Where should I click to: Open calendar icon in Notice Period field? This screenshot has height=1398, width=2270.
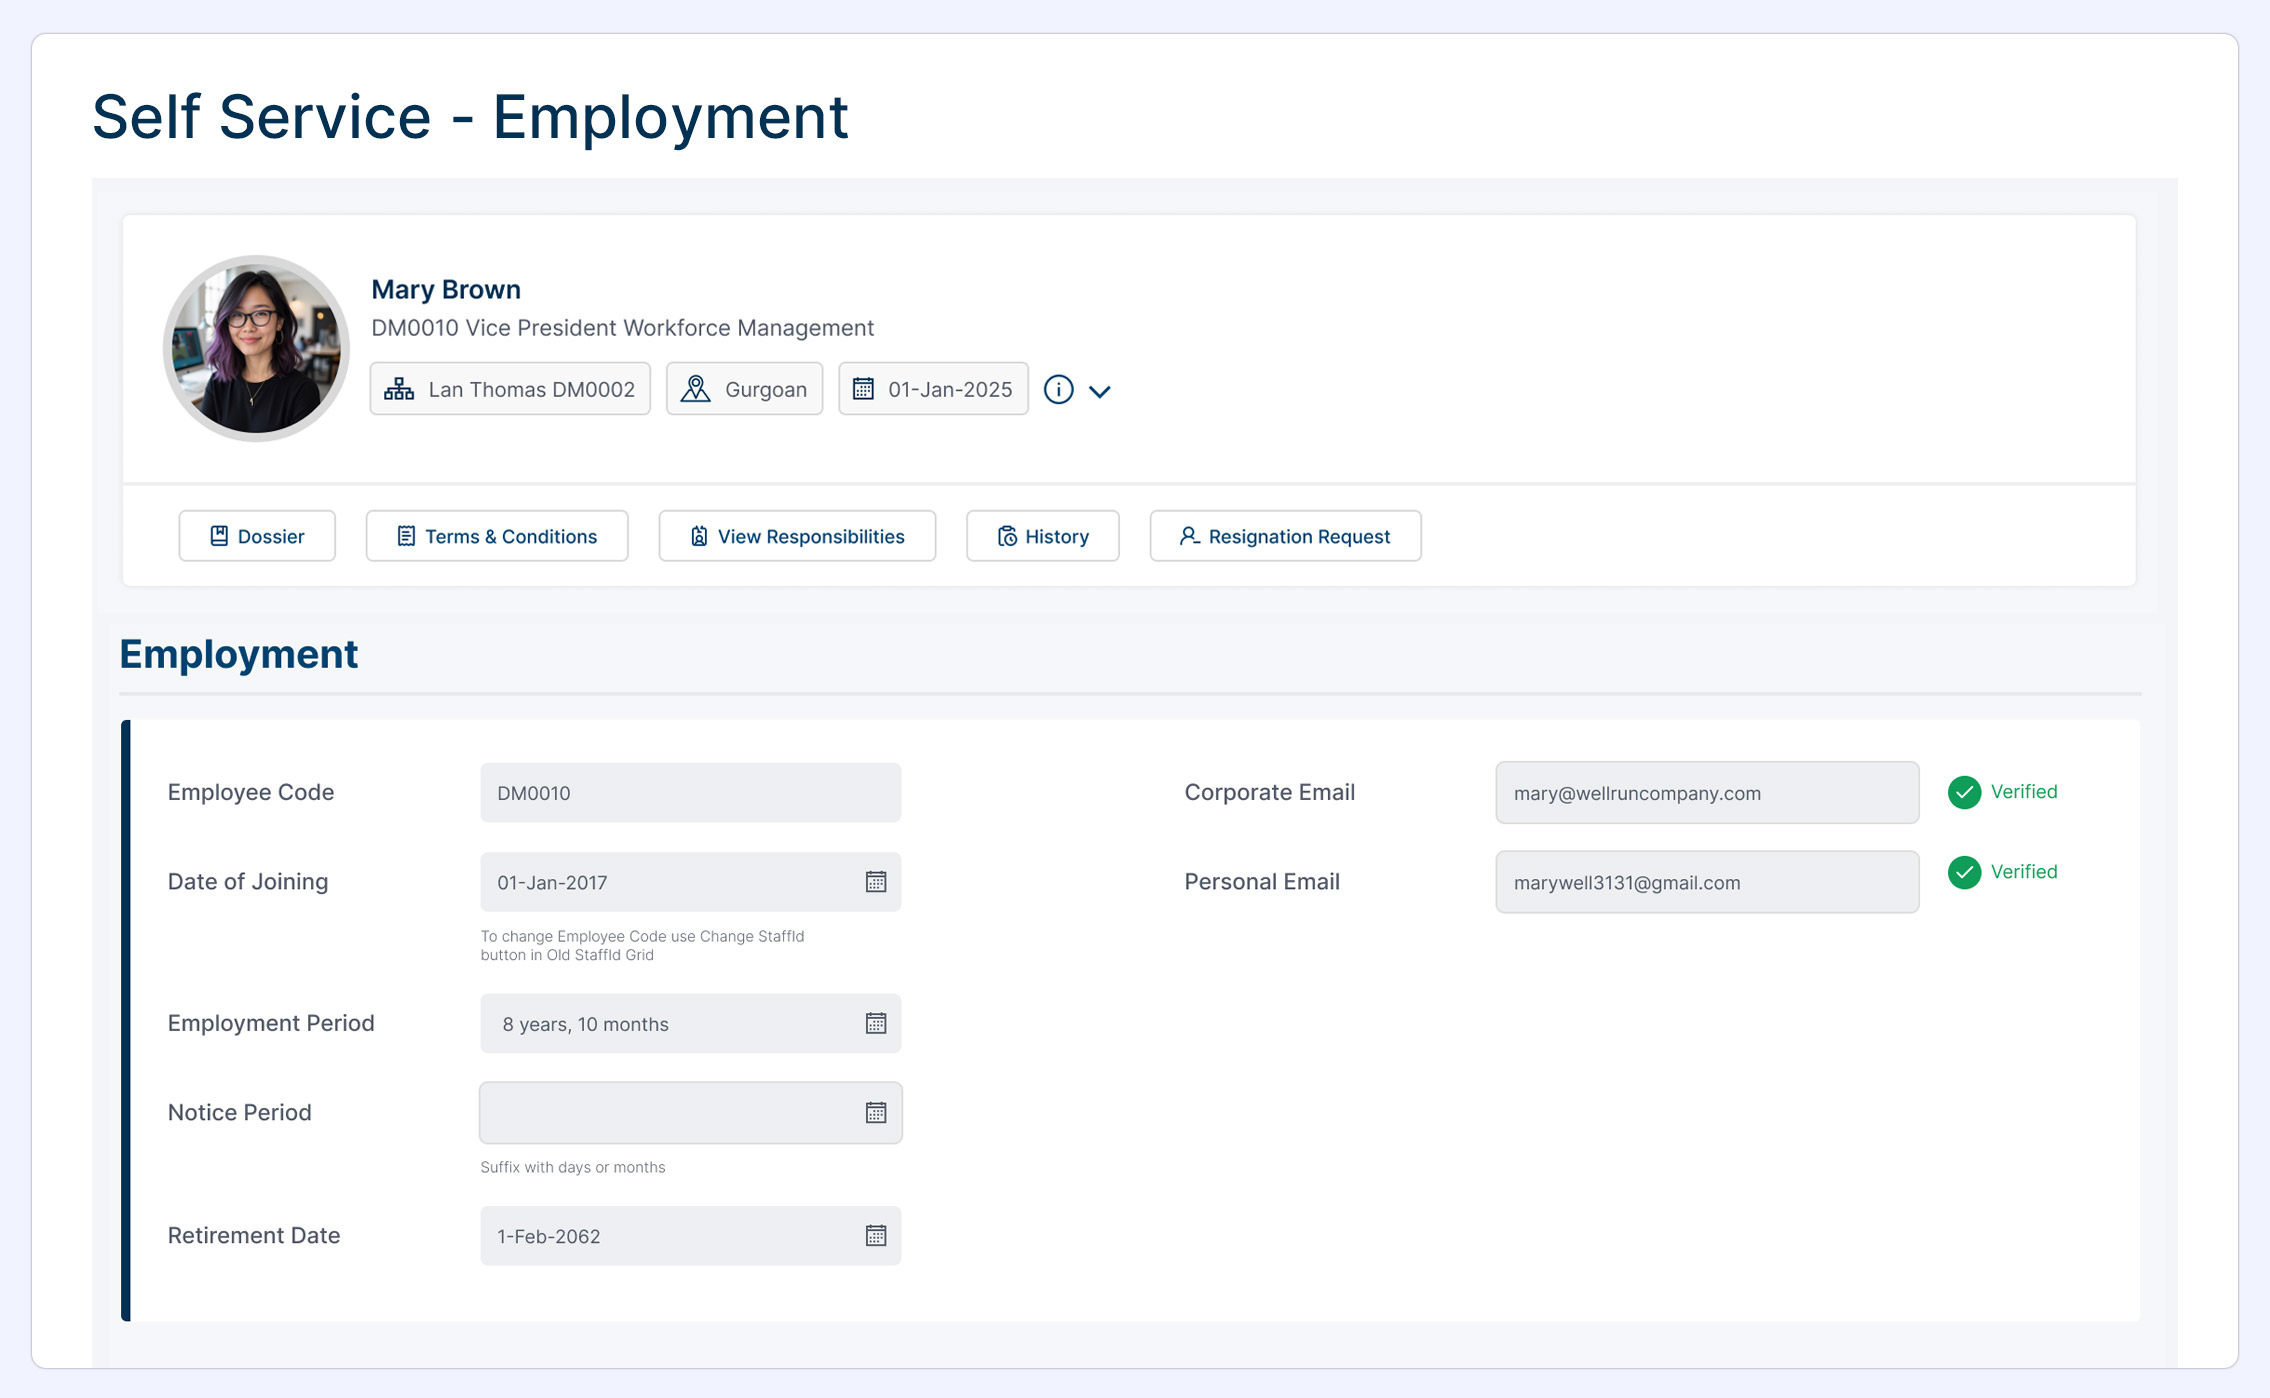tap(875, 1112)
